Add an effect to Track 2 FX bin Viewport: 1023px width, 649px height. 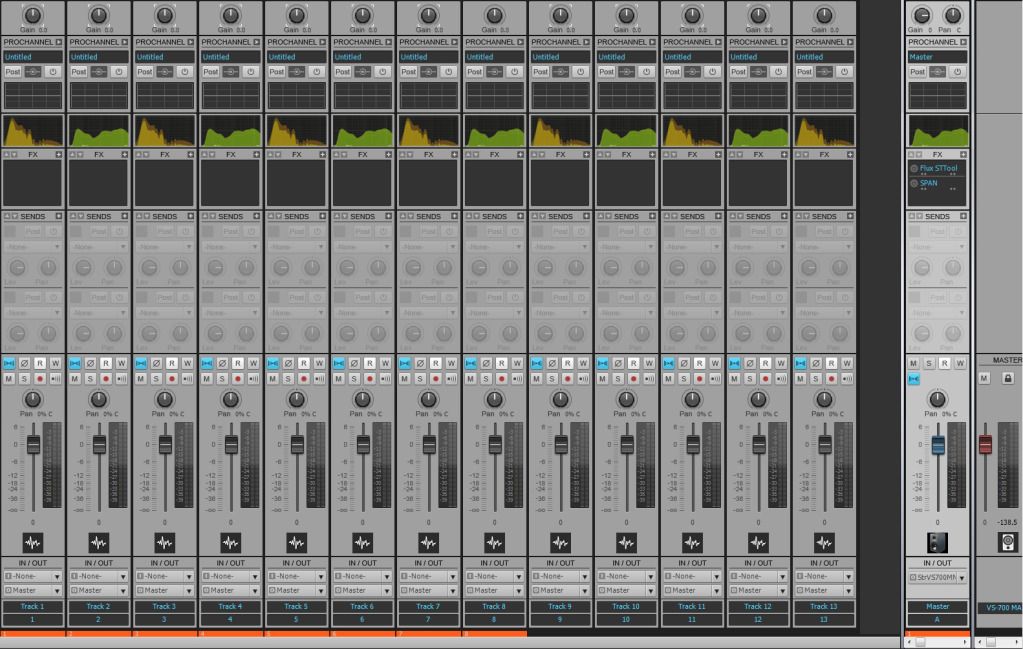click(x=125, y=154)
